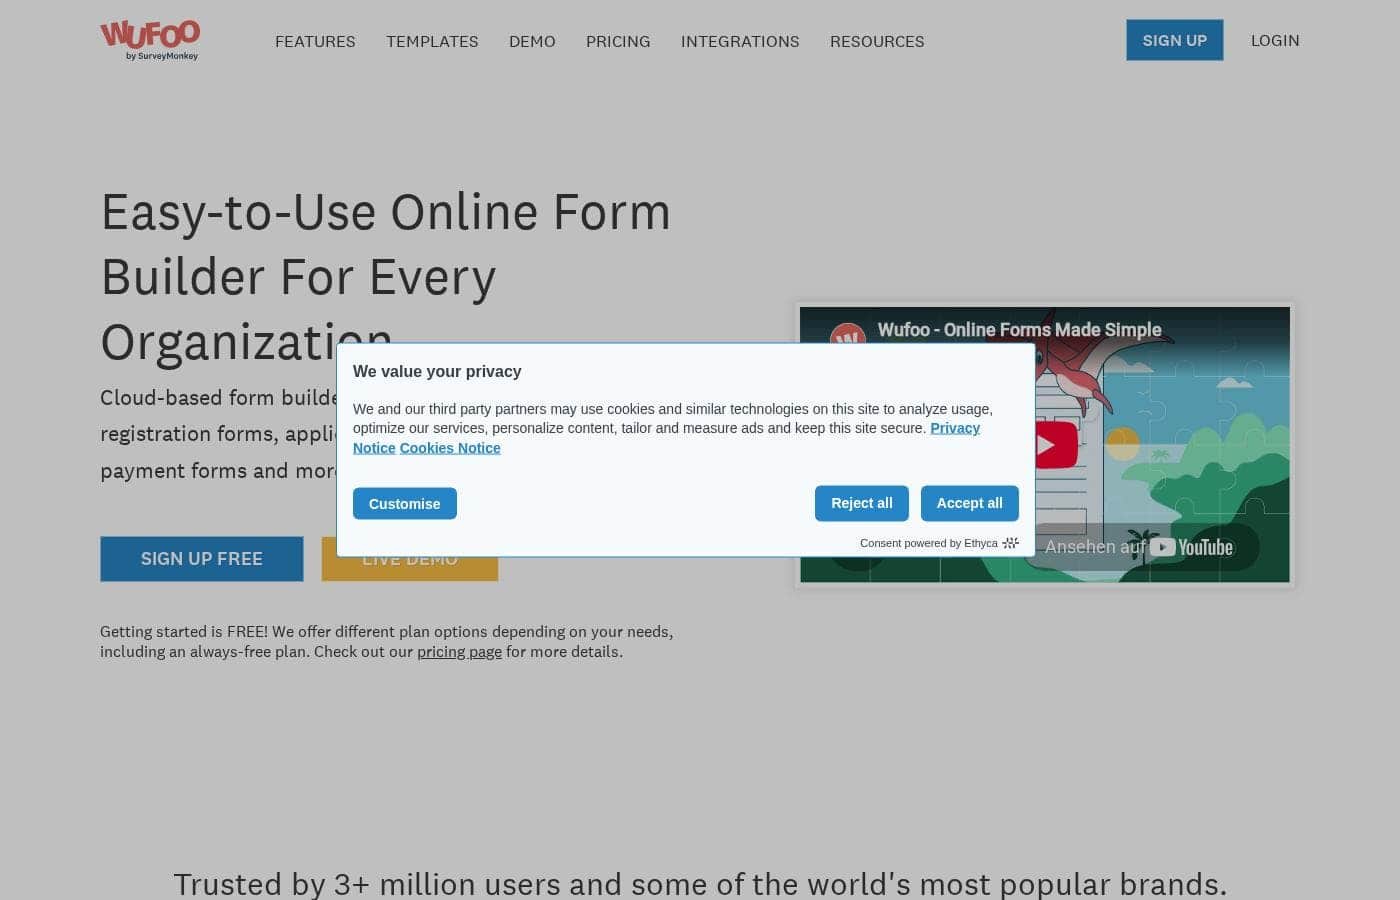Customise cookie preferences
The height and width of the screenshot is (900, 1400).
pos(405,504)
